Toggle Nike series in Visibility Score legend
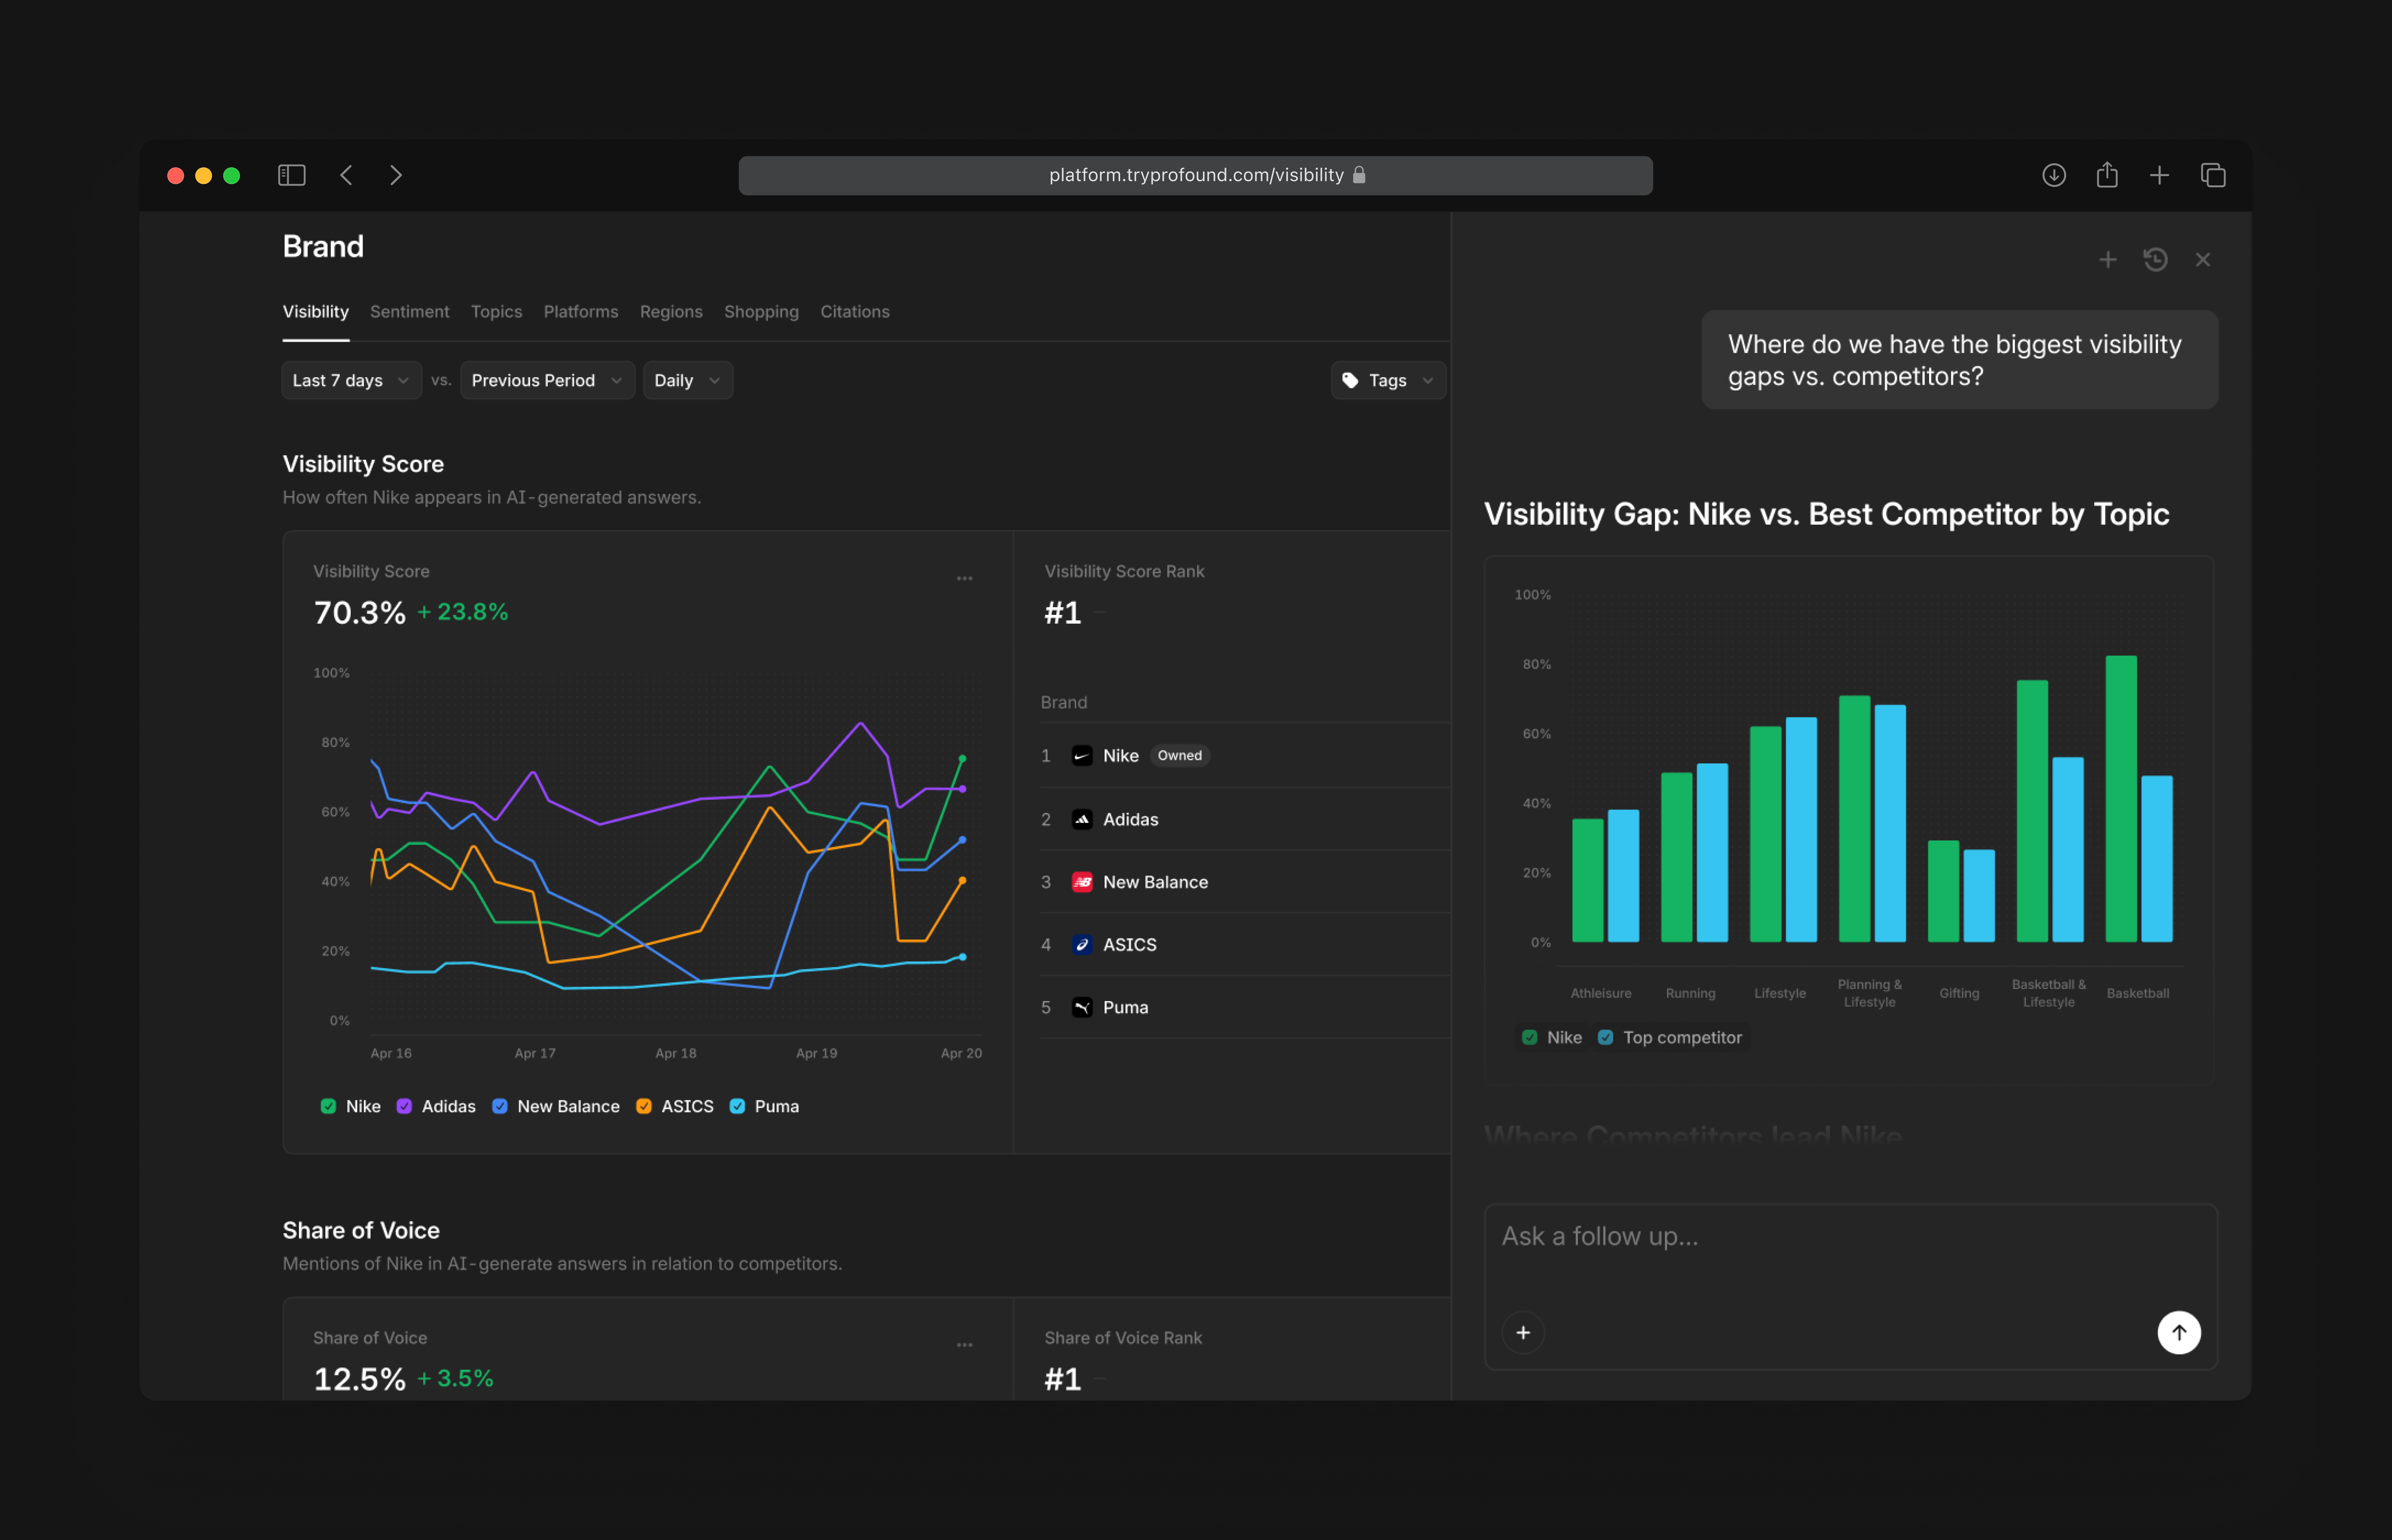This screenshot has height=1540, width=2392. pos(328,1106)
